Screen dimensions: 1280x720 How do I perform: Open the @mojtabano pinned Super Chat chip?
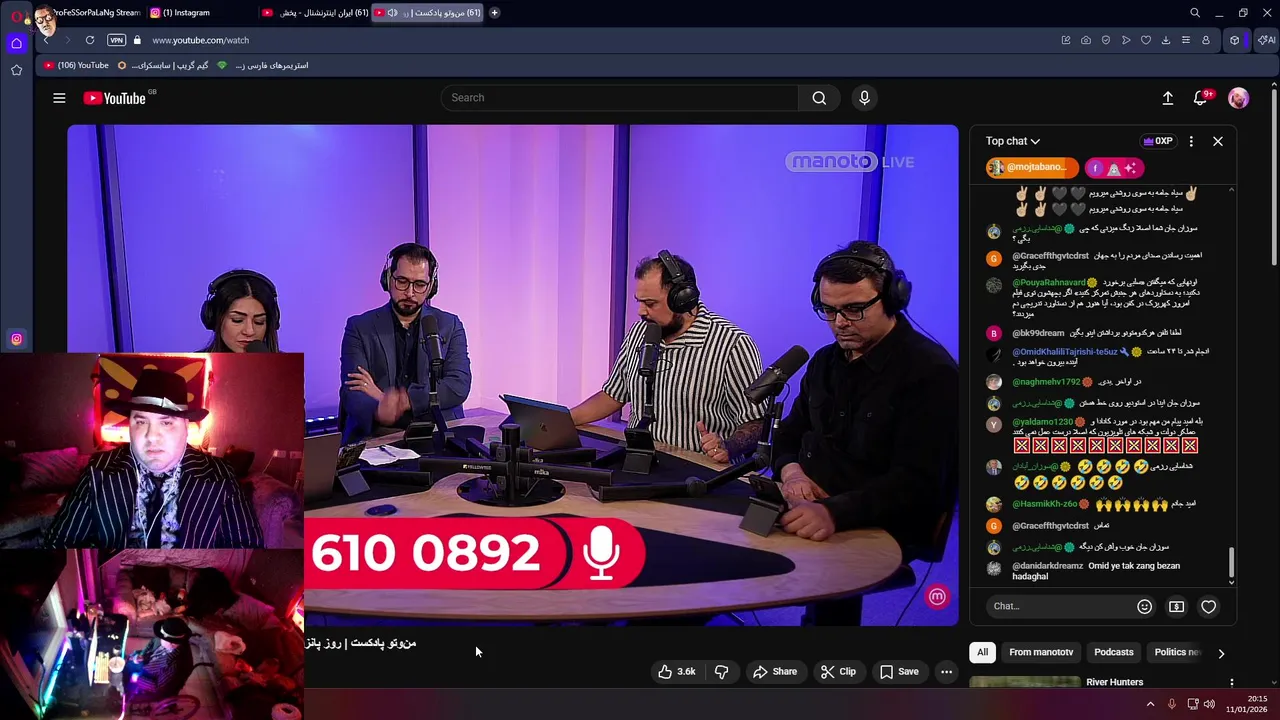[1032, 168]
